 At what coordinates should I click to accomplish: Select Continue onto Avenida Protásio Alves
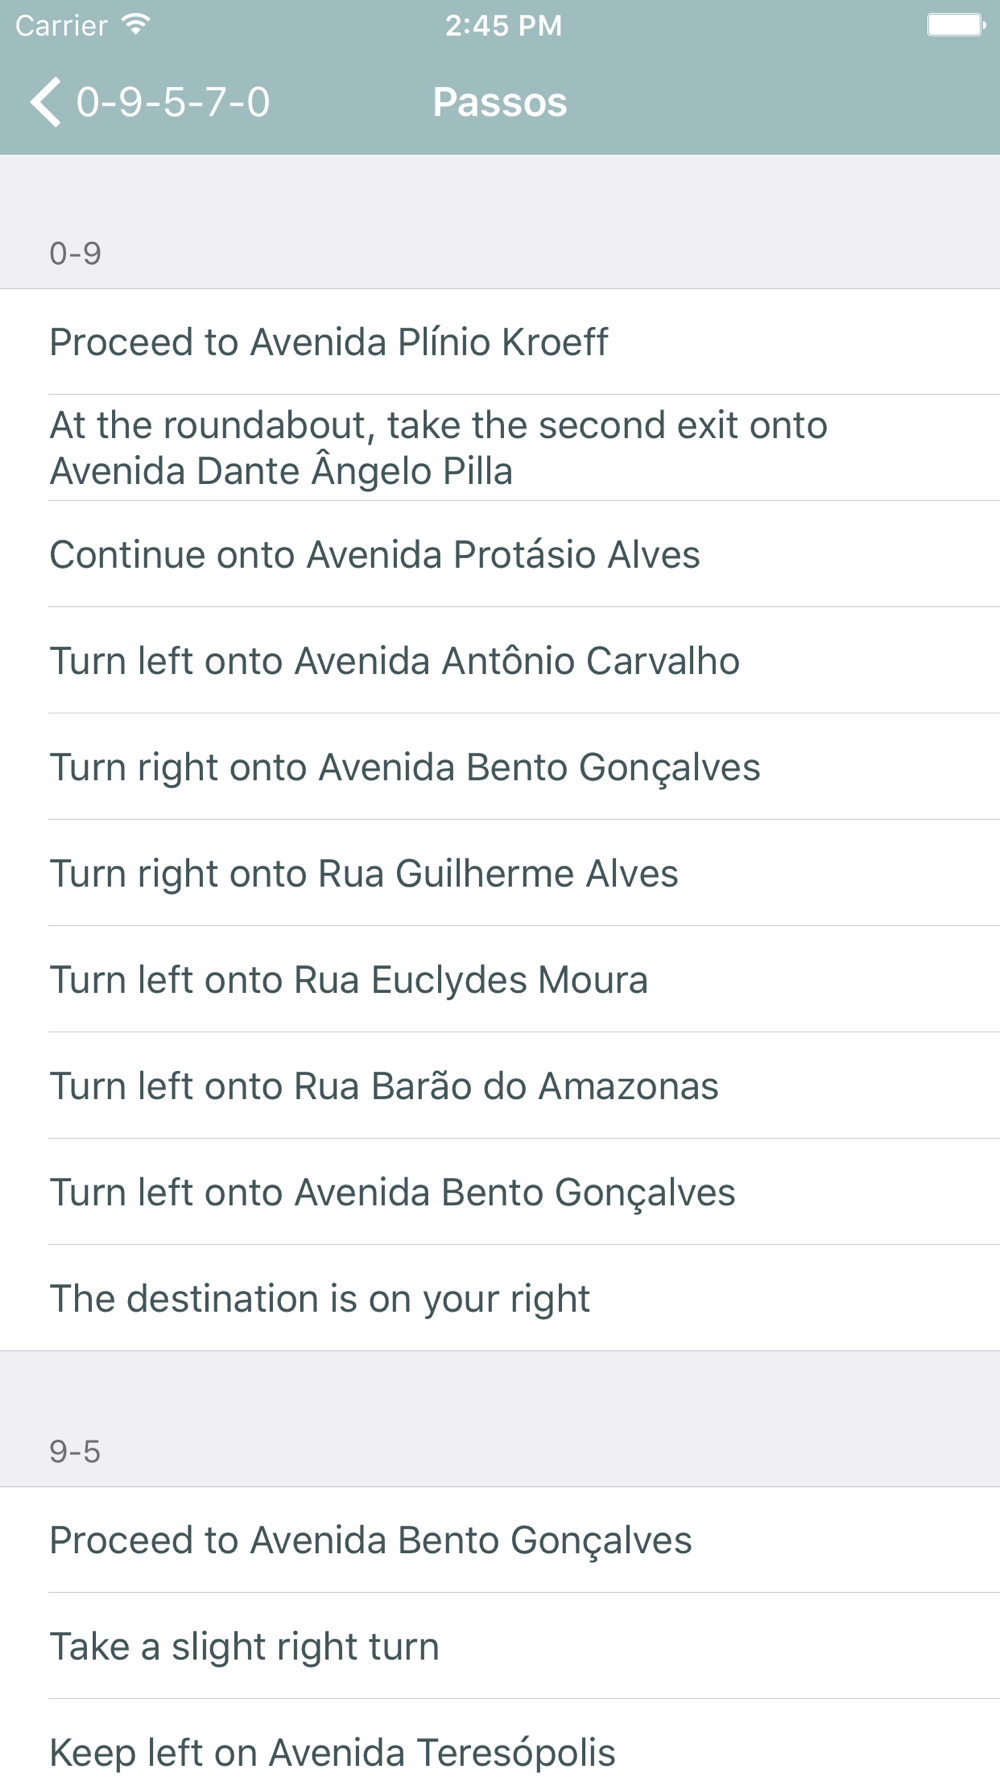[500, 554]
